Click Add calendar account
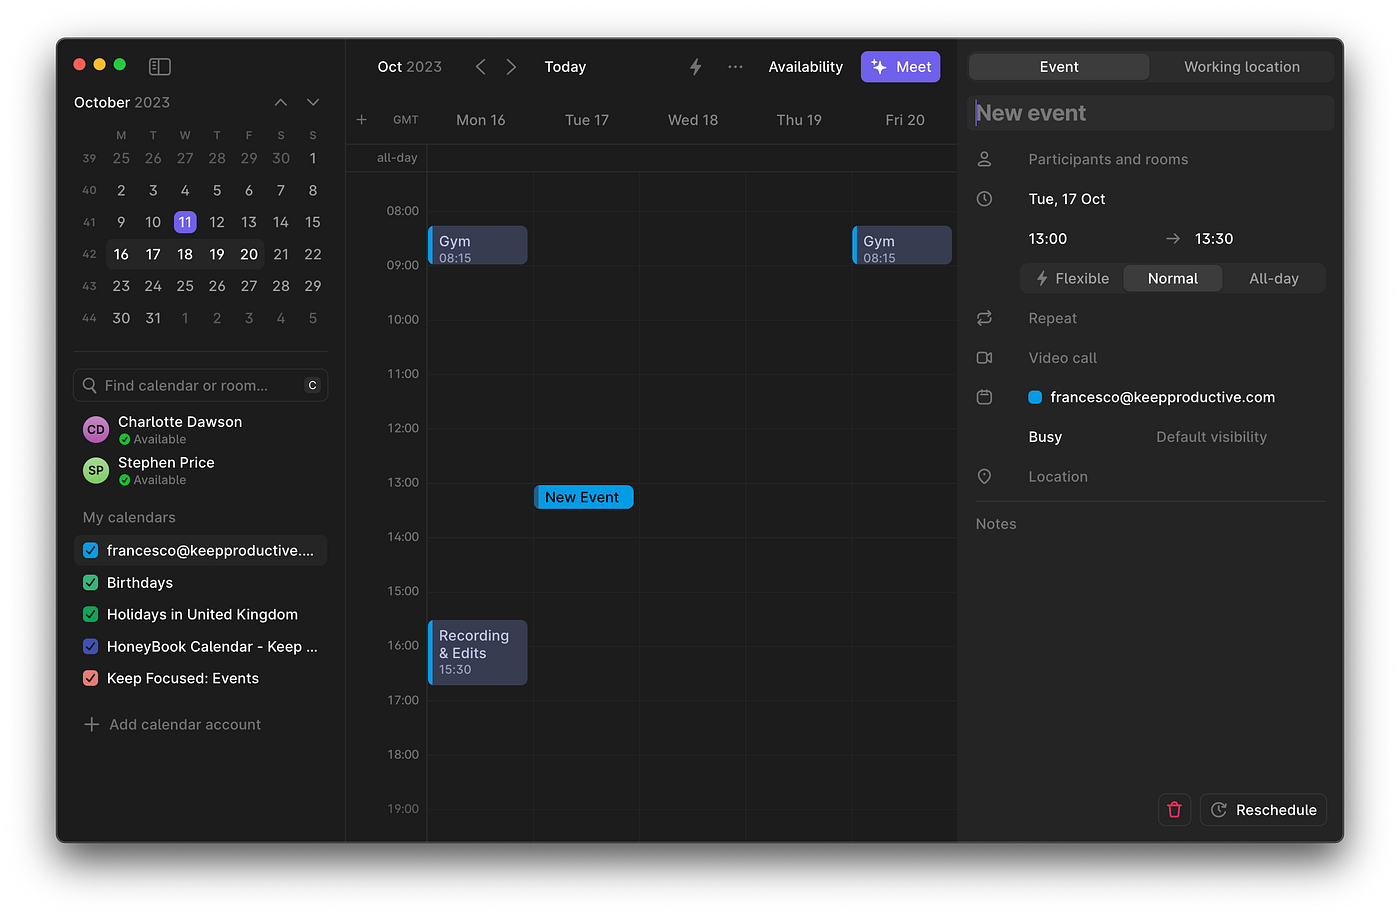The height and width of the screenshot is (917, 1400). click(x=172, y=724)
